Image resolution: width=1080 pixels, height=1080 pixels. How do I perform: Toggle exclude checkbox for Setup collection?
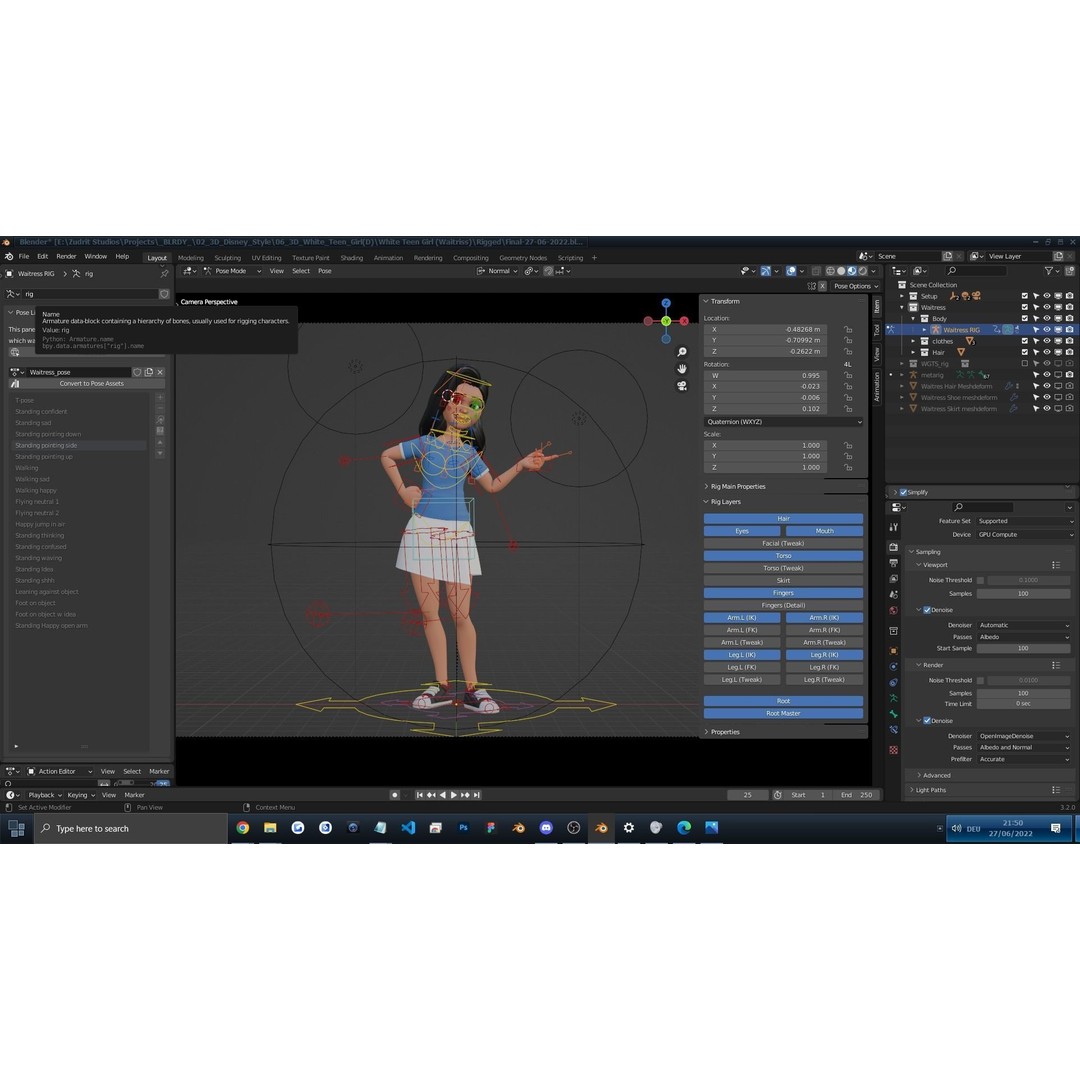click(1025, 295)
